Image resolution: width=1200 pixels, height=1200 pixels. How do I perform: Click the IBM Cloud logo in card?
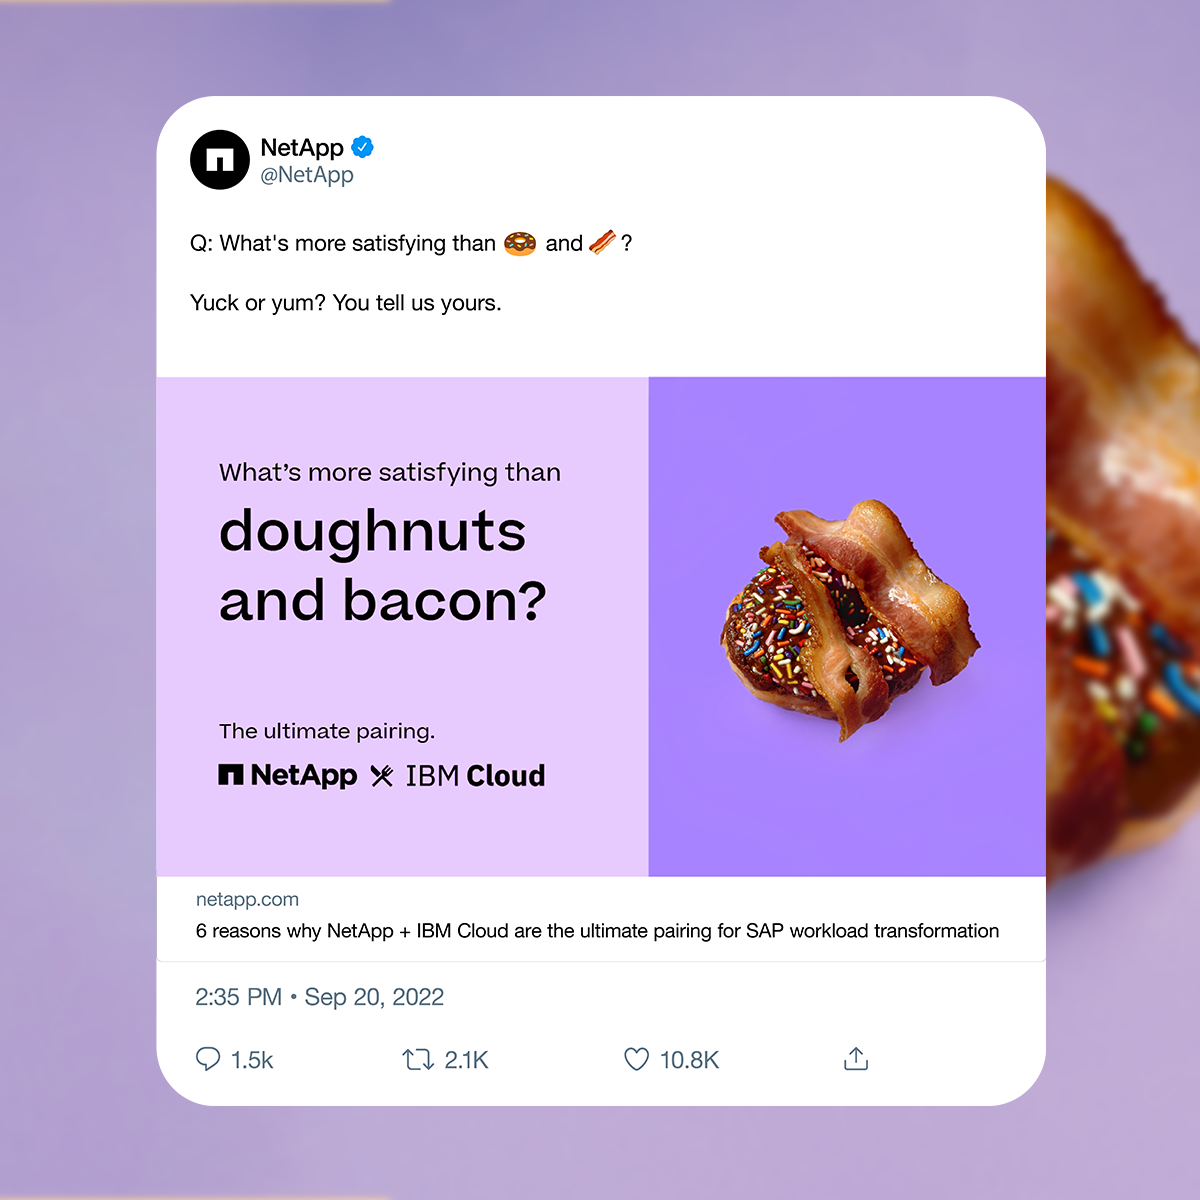475,776
